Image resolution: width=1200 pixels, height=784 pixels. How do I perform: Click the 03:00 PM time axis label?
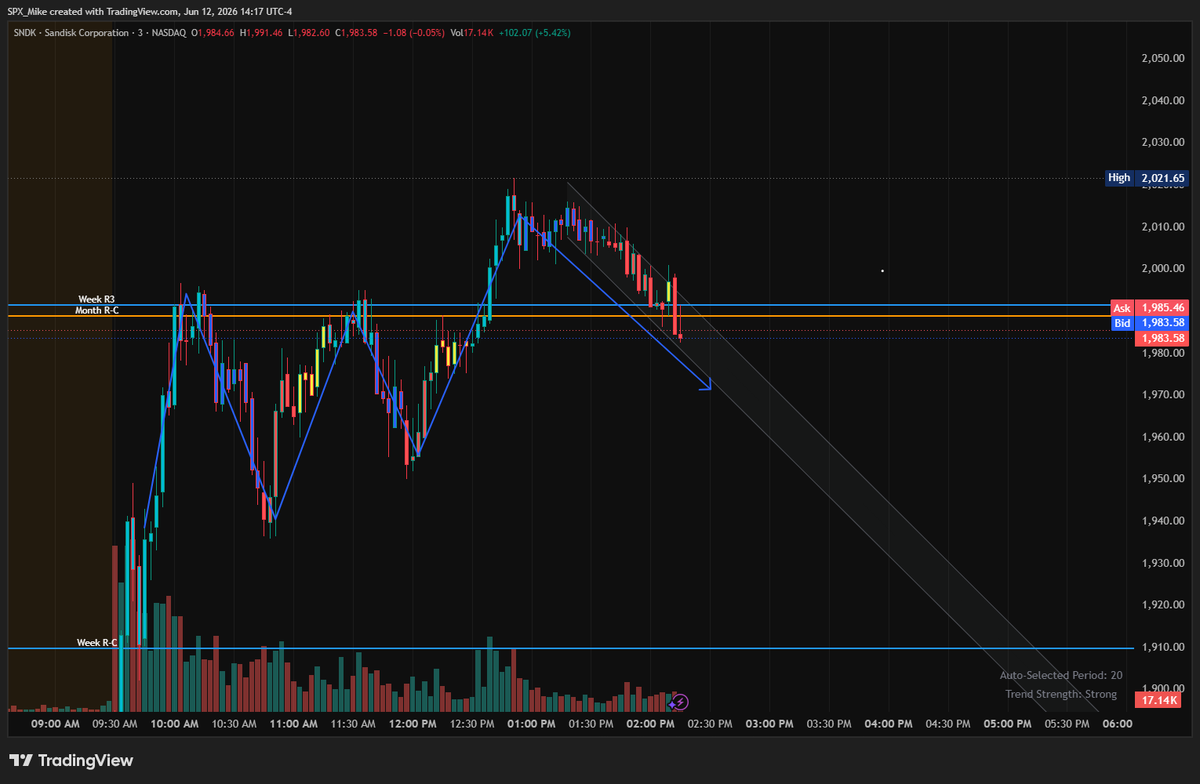(x=769, y=723)
